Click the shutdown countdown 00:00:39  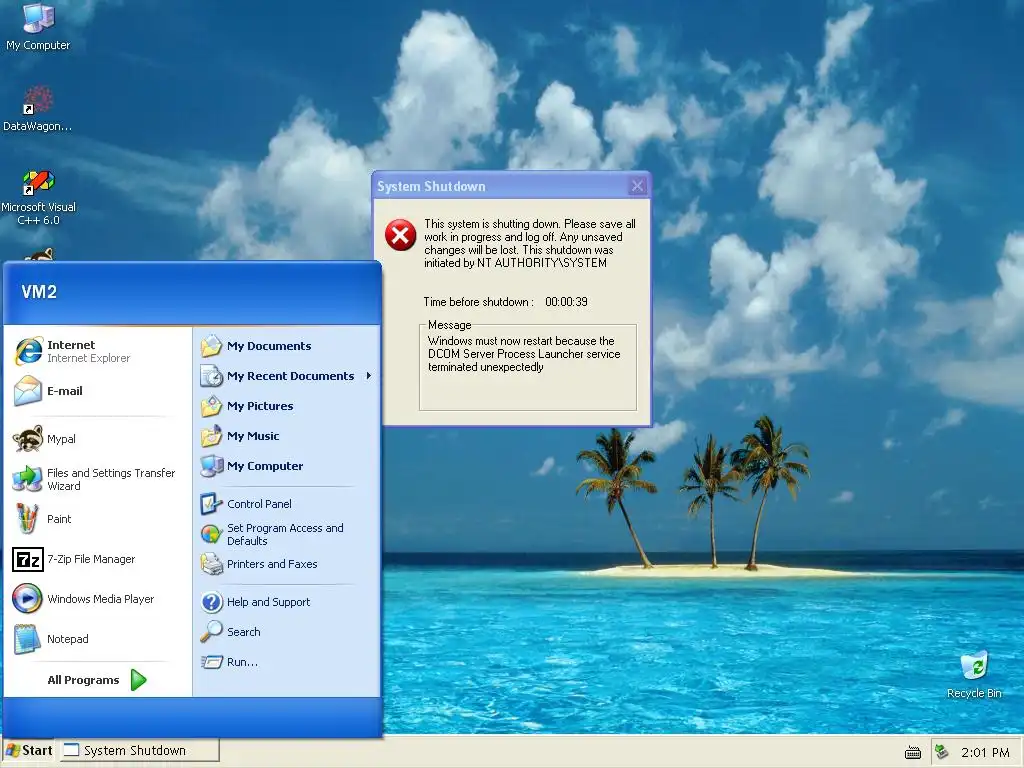point(566,302)
